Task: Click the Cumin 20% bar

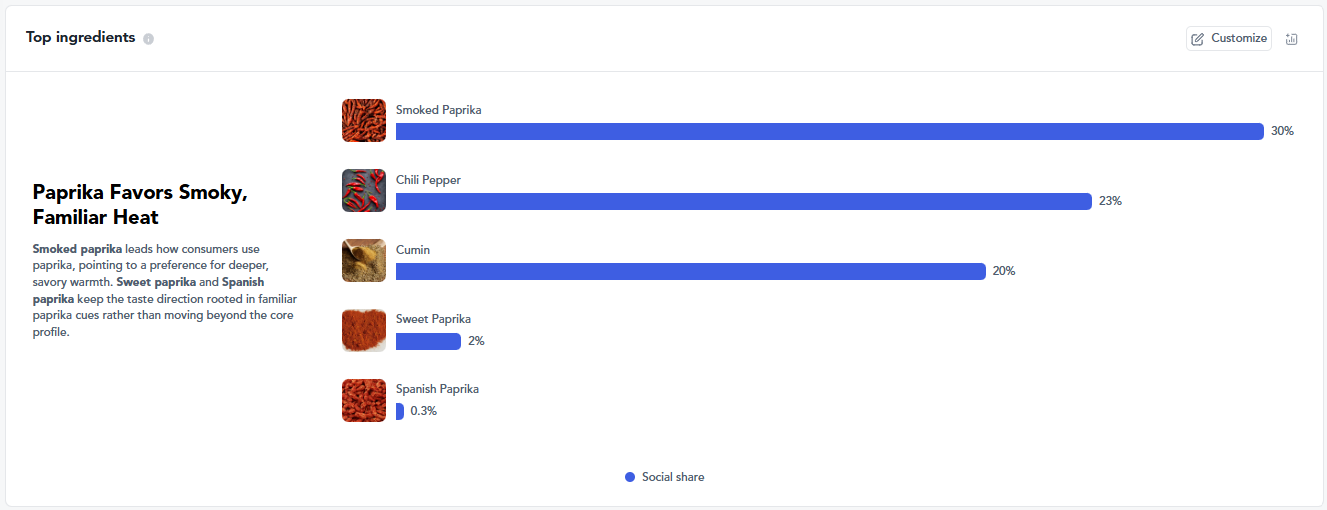Action: coord(691,271)
